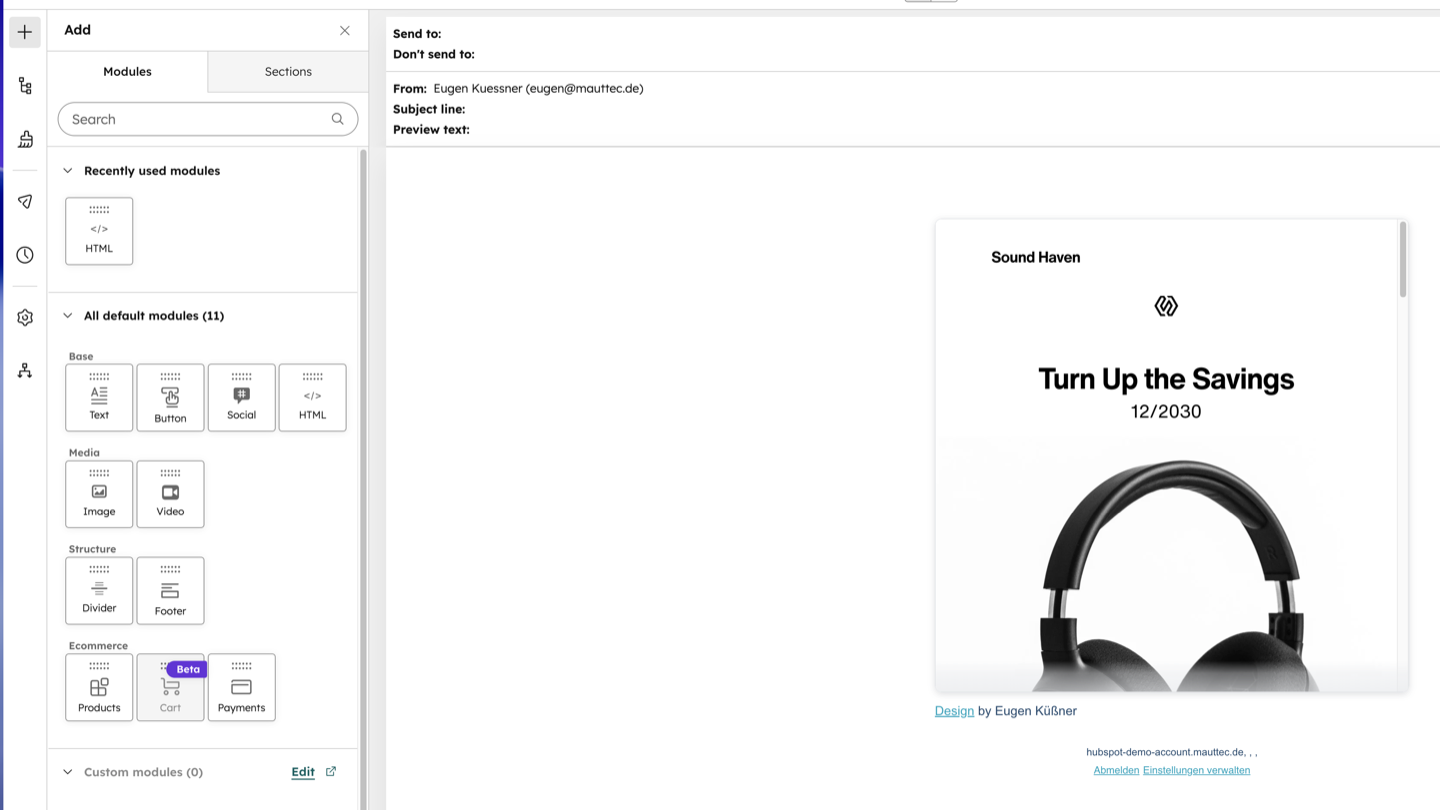Select the HTML module under Base
This screenshot has width=1440, height=810.
click(x=312, y=397)
